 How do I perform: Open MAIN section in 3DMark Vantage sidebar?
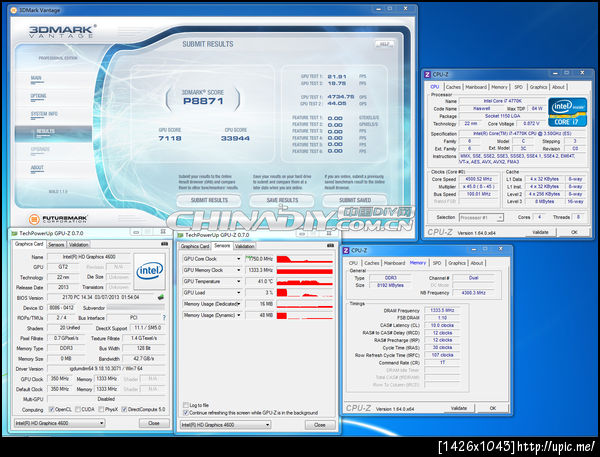36,78
